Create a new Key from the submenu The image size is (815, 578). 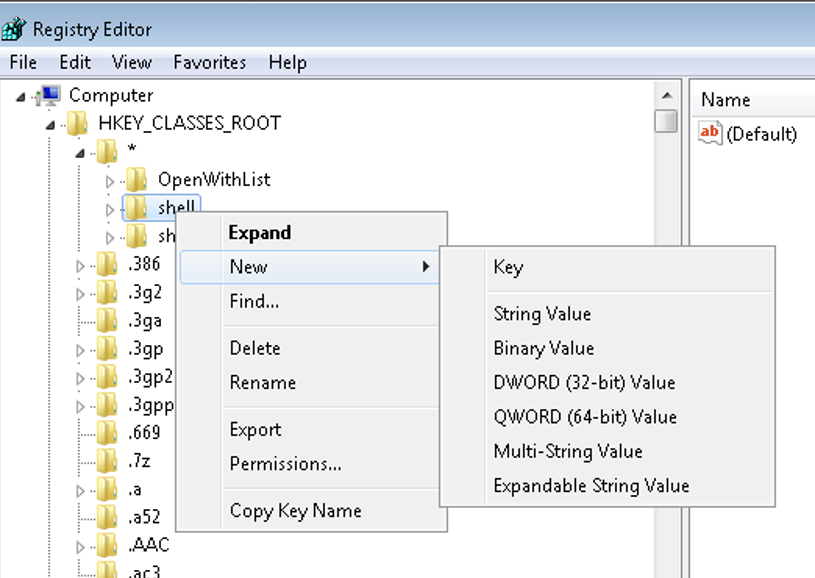coord(607,267)
